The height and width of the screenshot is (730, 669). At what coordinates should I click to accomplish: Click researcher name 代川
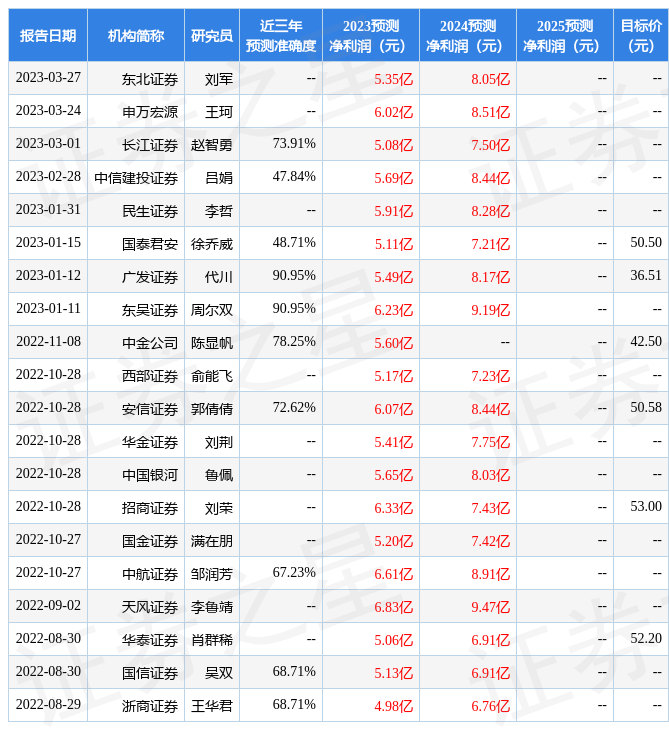point(219,277)
